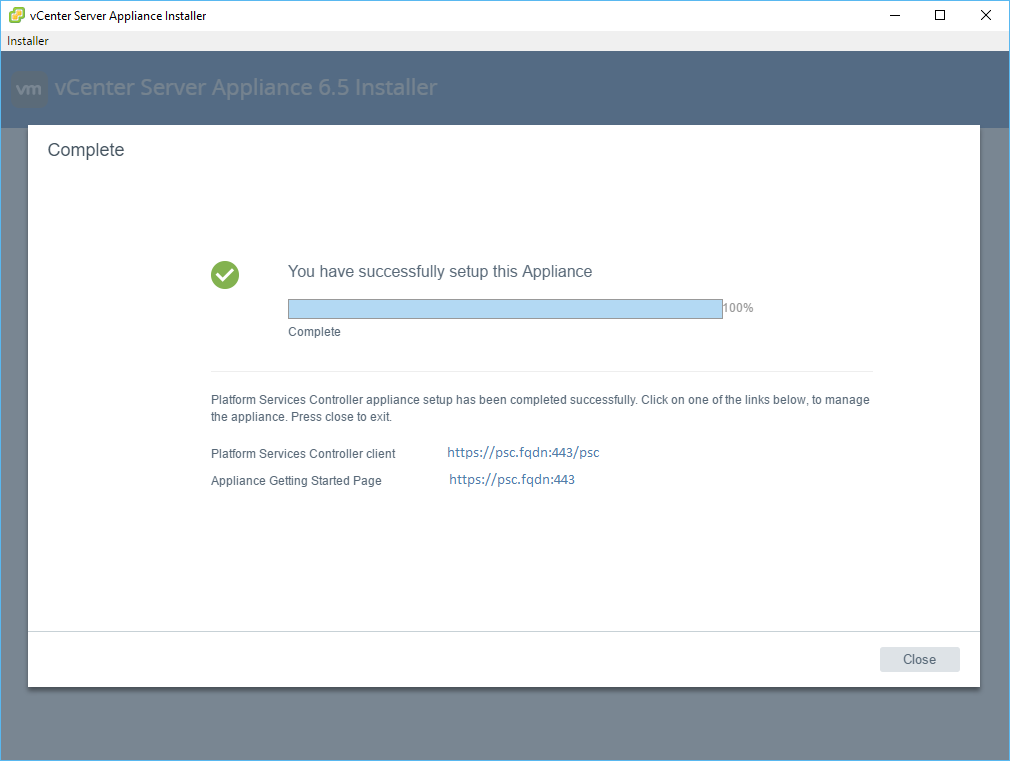Click the vCenter Server Appliance 6.5 Installer header
Screen dimensions: 1010x761
[246, 88]
